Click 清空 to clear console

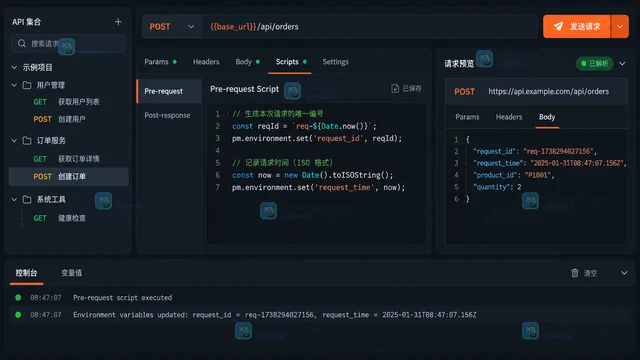point(584,273)
